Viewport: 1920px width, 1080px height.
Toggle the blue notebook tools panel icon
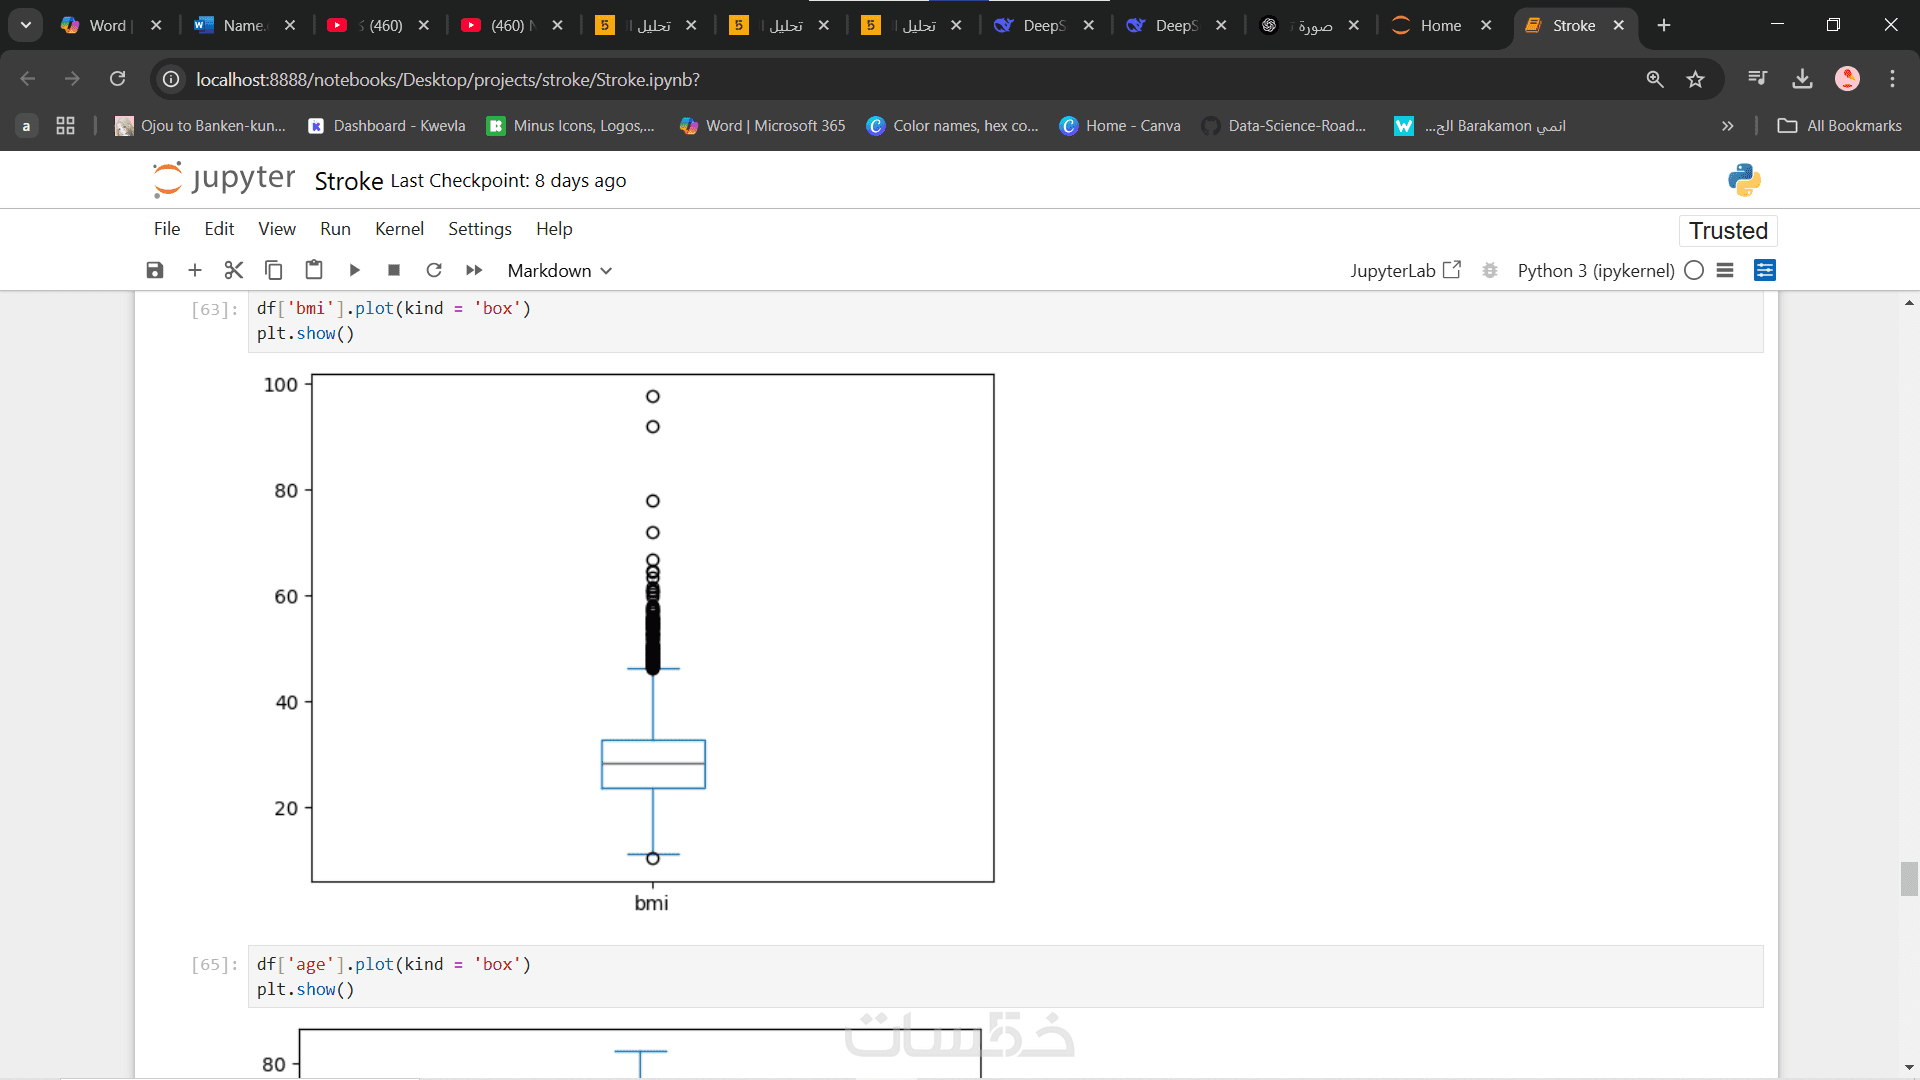tap(1765, 270)
